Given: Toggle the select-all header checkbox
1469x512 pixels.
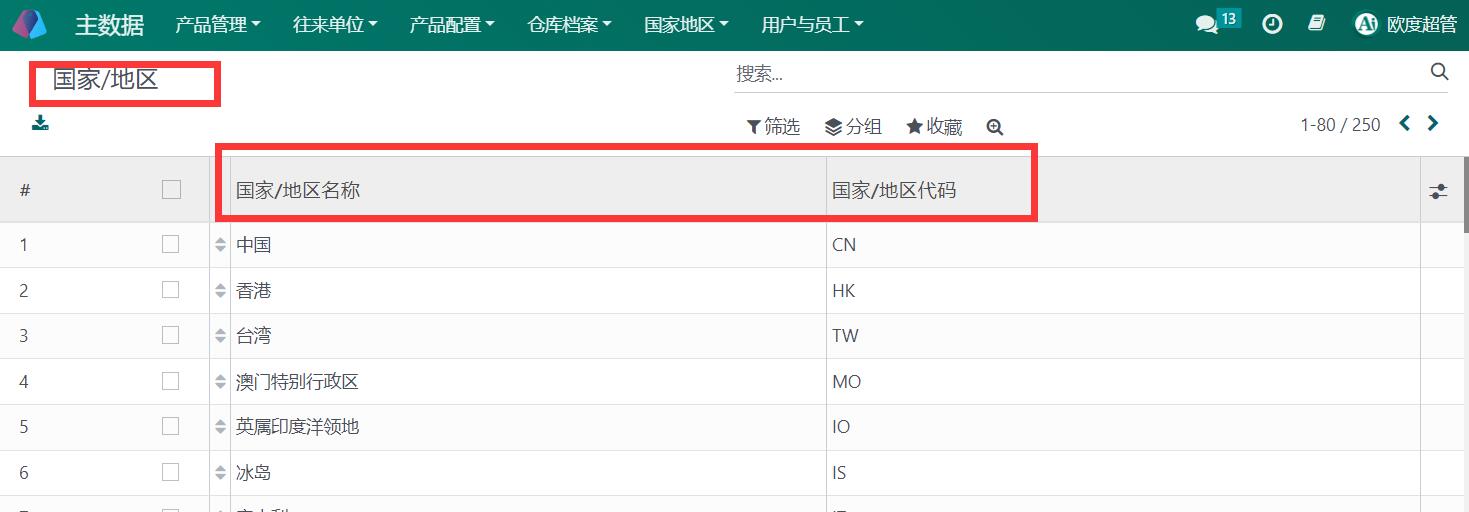Looking at the screenshot, I should point(171,189).
